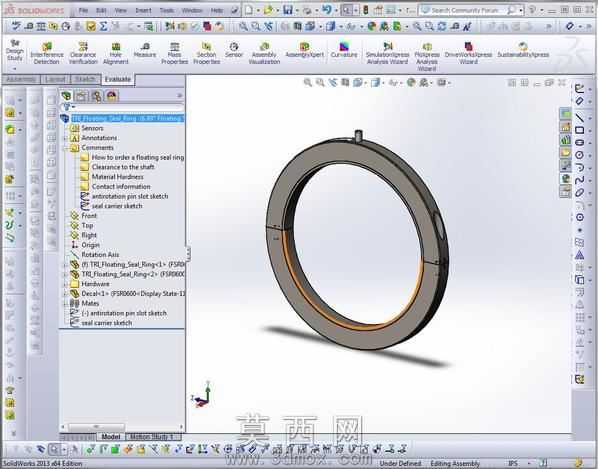
Task: Open the Tools menu
Action: [167, 11]
